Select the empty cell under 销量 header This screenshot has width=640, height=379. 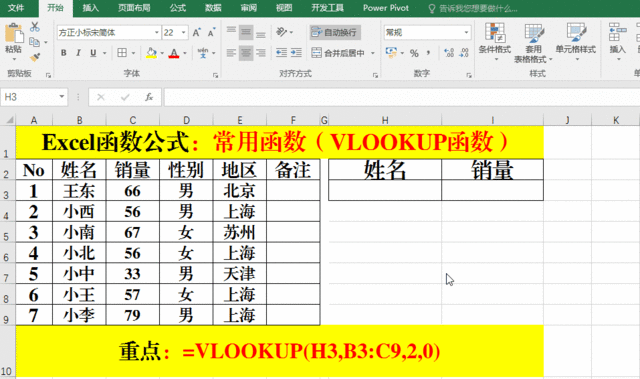[492, 190]
